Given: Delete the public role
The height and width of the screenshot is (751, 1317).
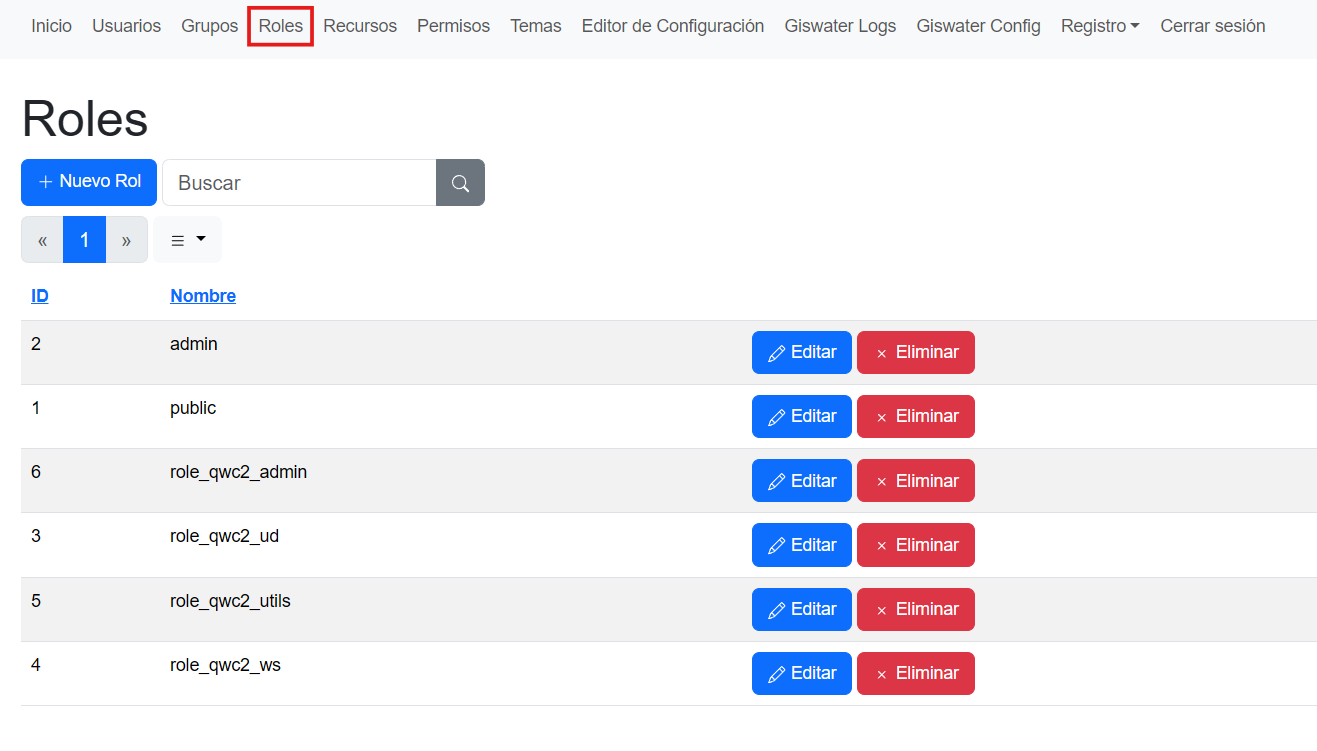Looking at the screenshot, I should click(x=915, y=416).
